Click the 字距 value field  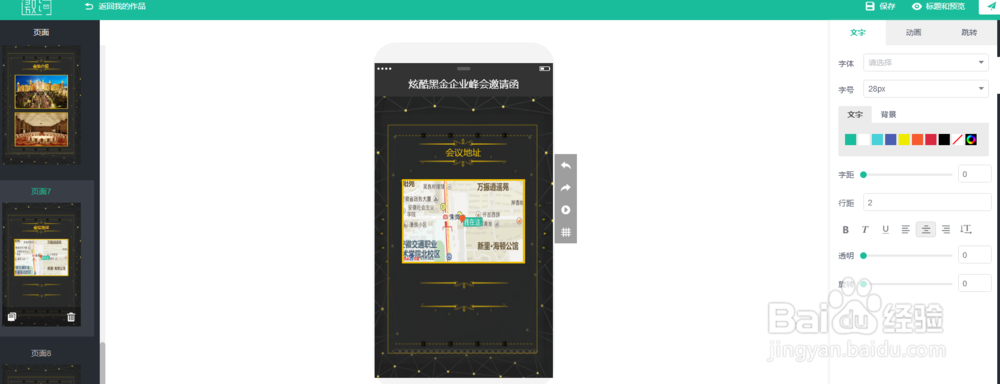point(974,174)
